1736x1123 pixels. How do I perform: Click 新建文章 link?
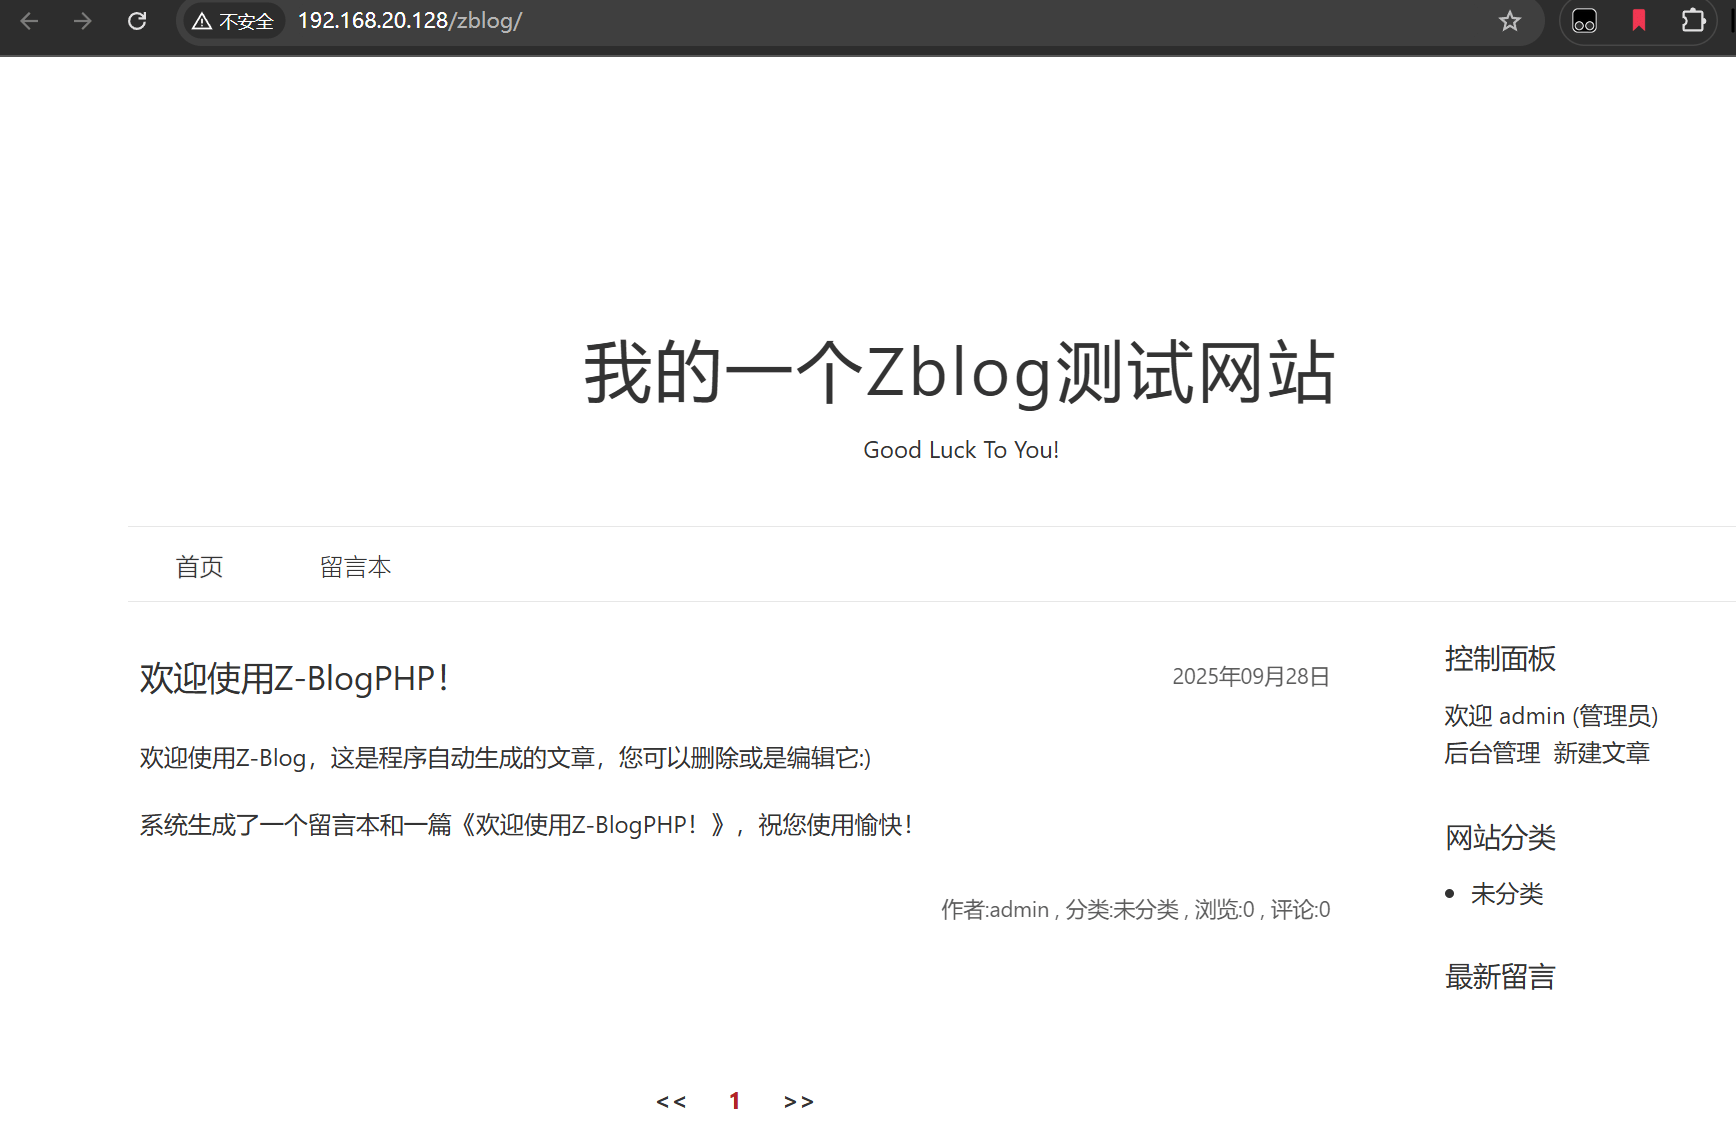point(1602,753)
